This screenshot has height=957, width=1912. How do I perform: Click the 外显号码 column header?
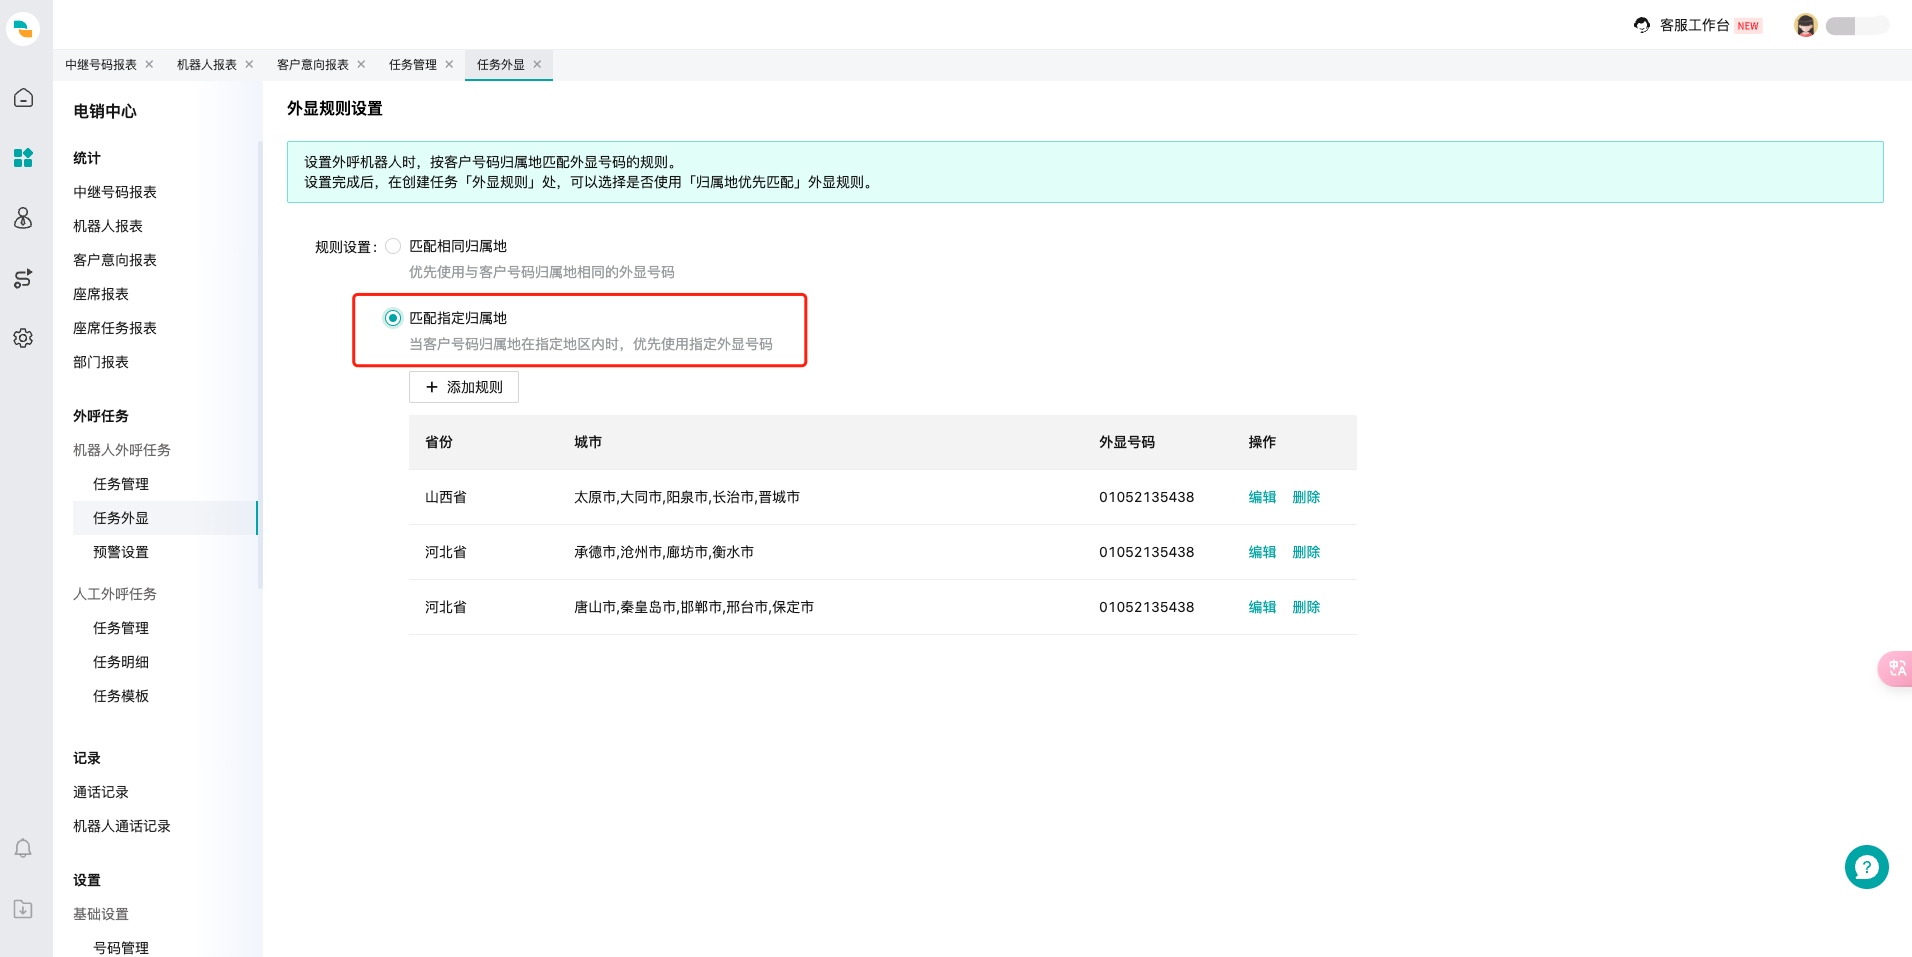point(1127,442)
